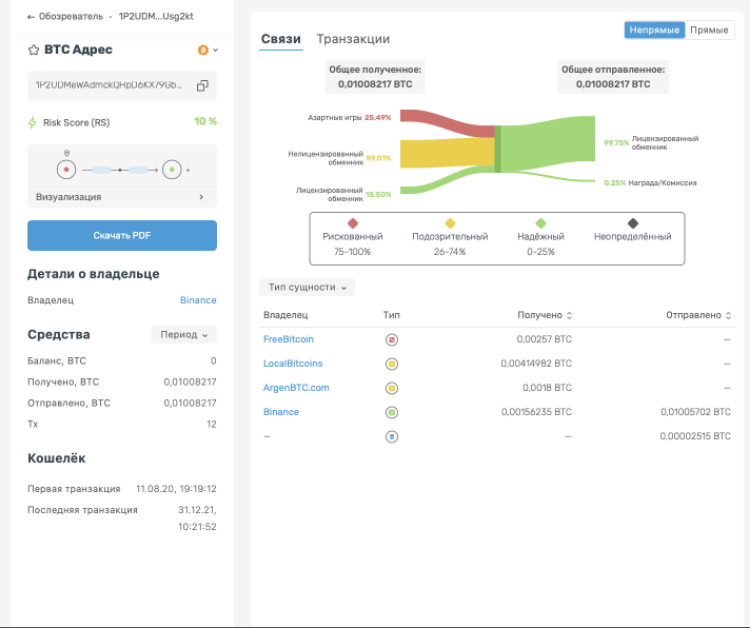Viewport: 750px width, 628px height.
Task: Click the dark Неопределённый legend diamond
Action: (633, 223)
